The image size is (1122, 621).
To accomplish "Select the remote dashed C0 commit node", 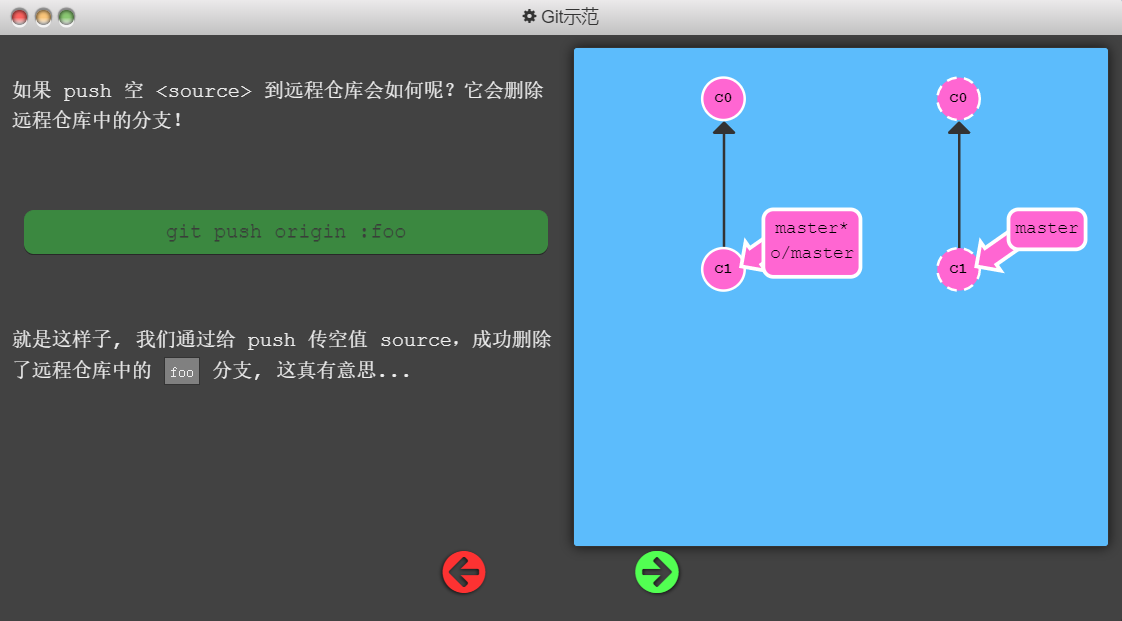I will pos(958,98).
